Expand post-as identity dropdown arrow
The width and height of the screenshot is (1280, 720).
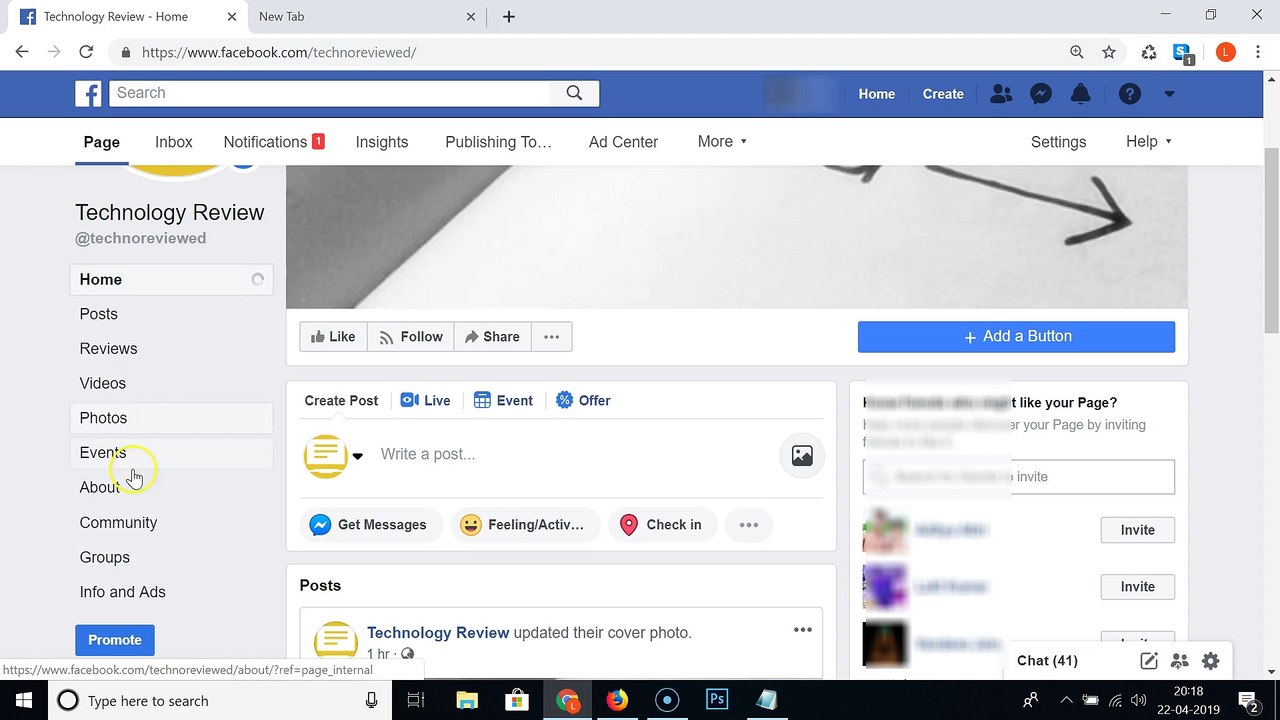[x=357, y=456]
